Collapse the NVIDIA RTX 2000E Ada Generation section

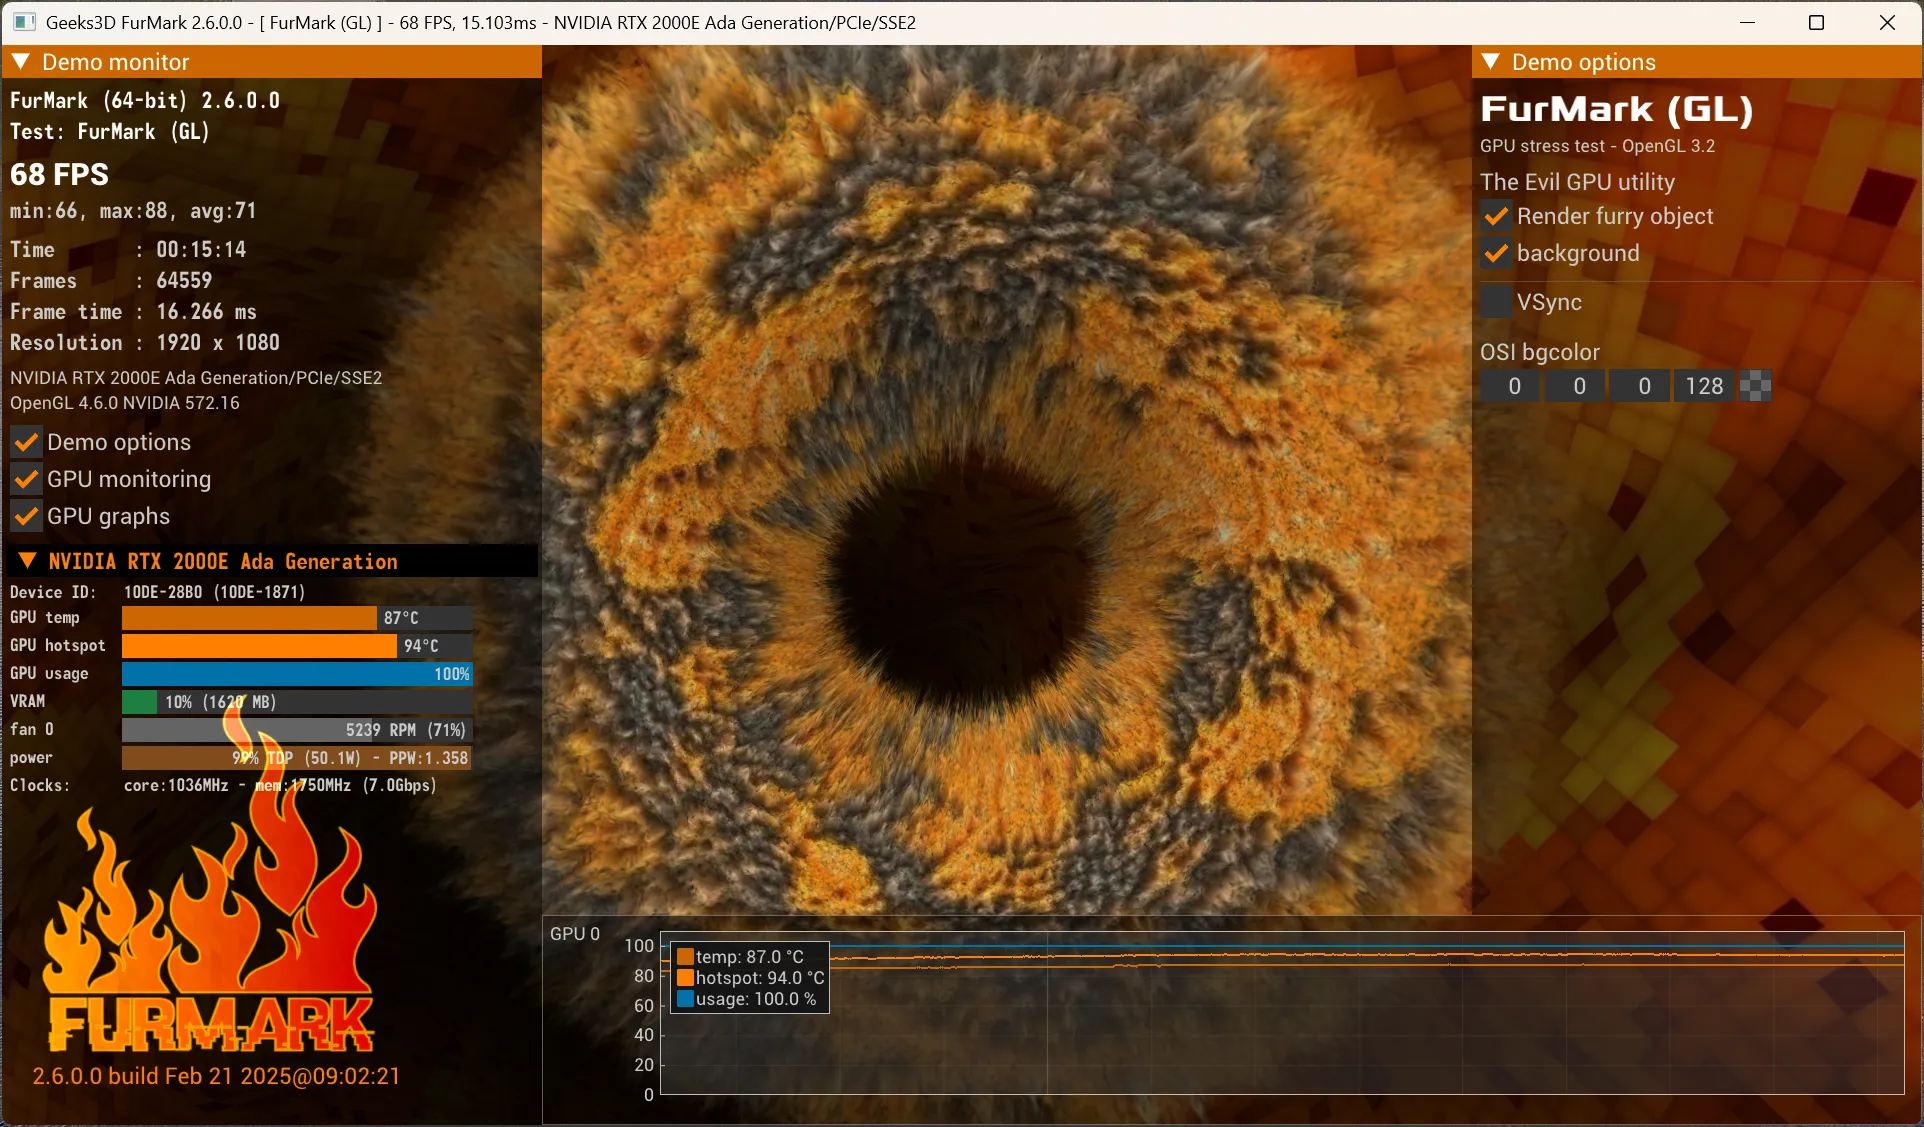point(28,561)
